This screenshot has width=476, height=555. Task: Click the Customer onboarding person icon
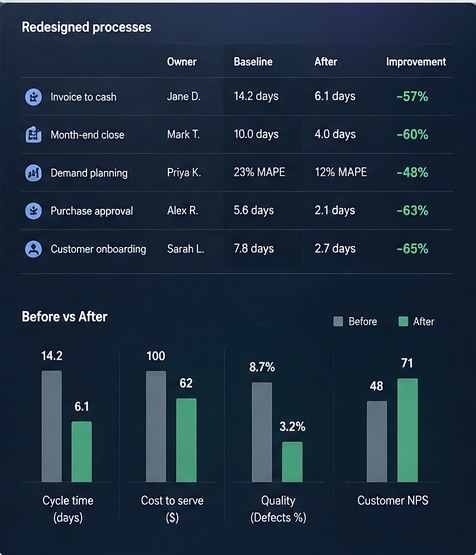33,249
